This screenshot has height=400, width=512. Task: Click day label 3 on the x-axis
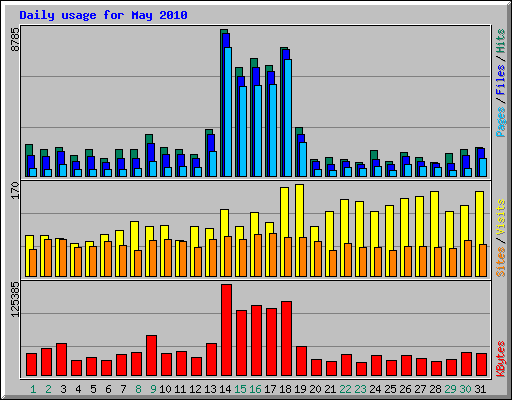(x=63, y=389)
